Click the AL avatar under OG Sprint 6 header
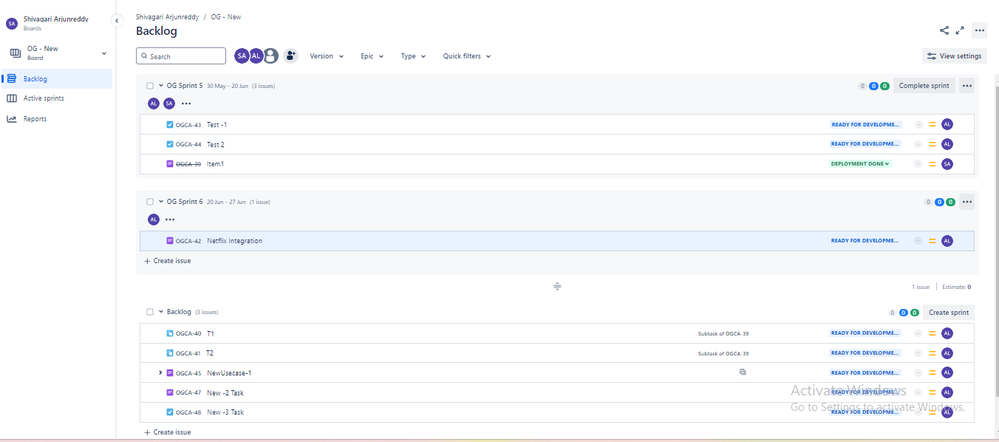999x442 pixels. pos(154,219)
